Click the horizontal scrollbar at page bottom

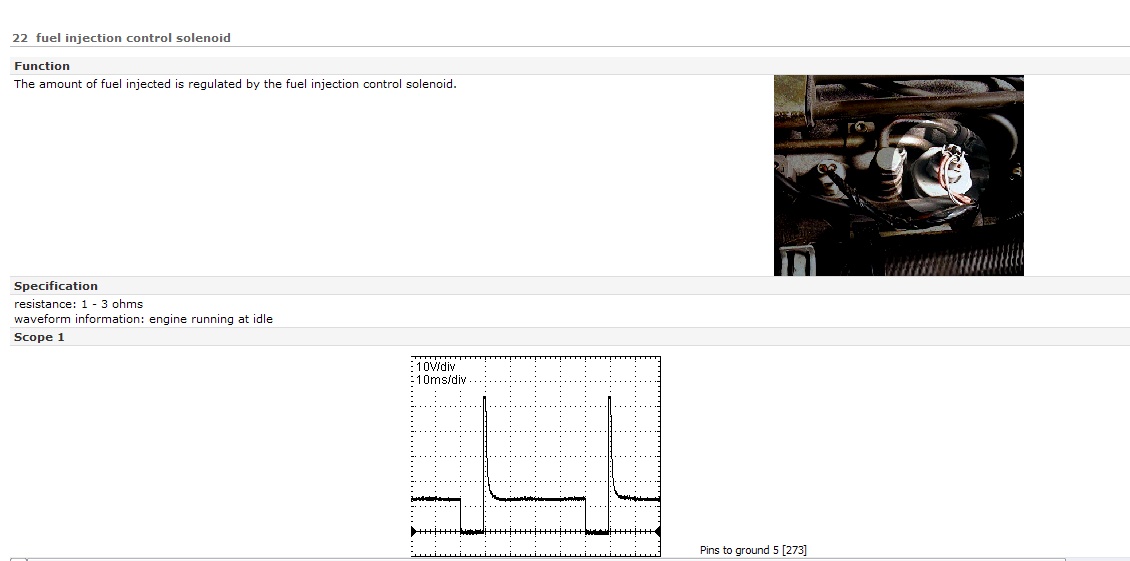click(540, 559)
